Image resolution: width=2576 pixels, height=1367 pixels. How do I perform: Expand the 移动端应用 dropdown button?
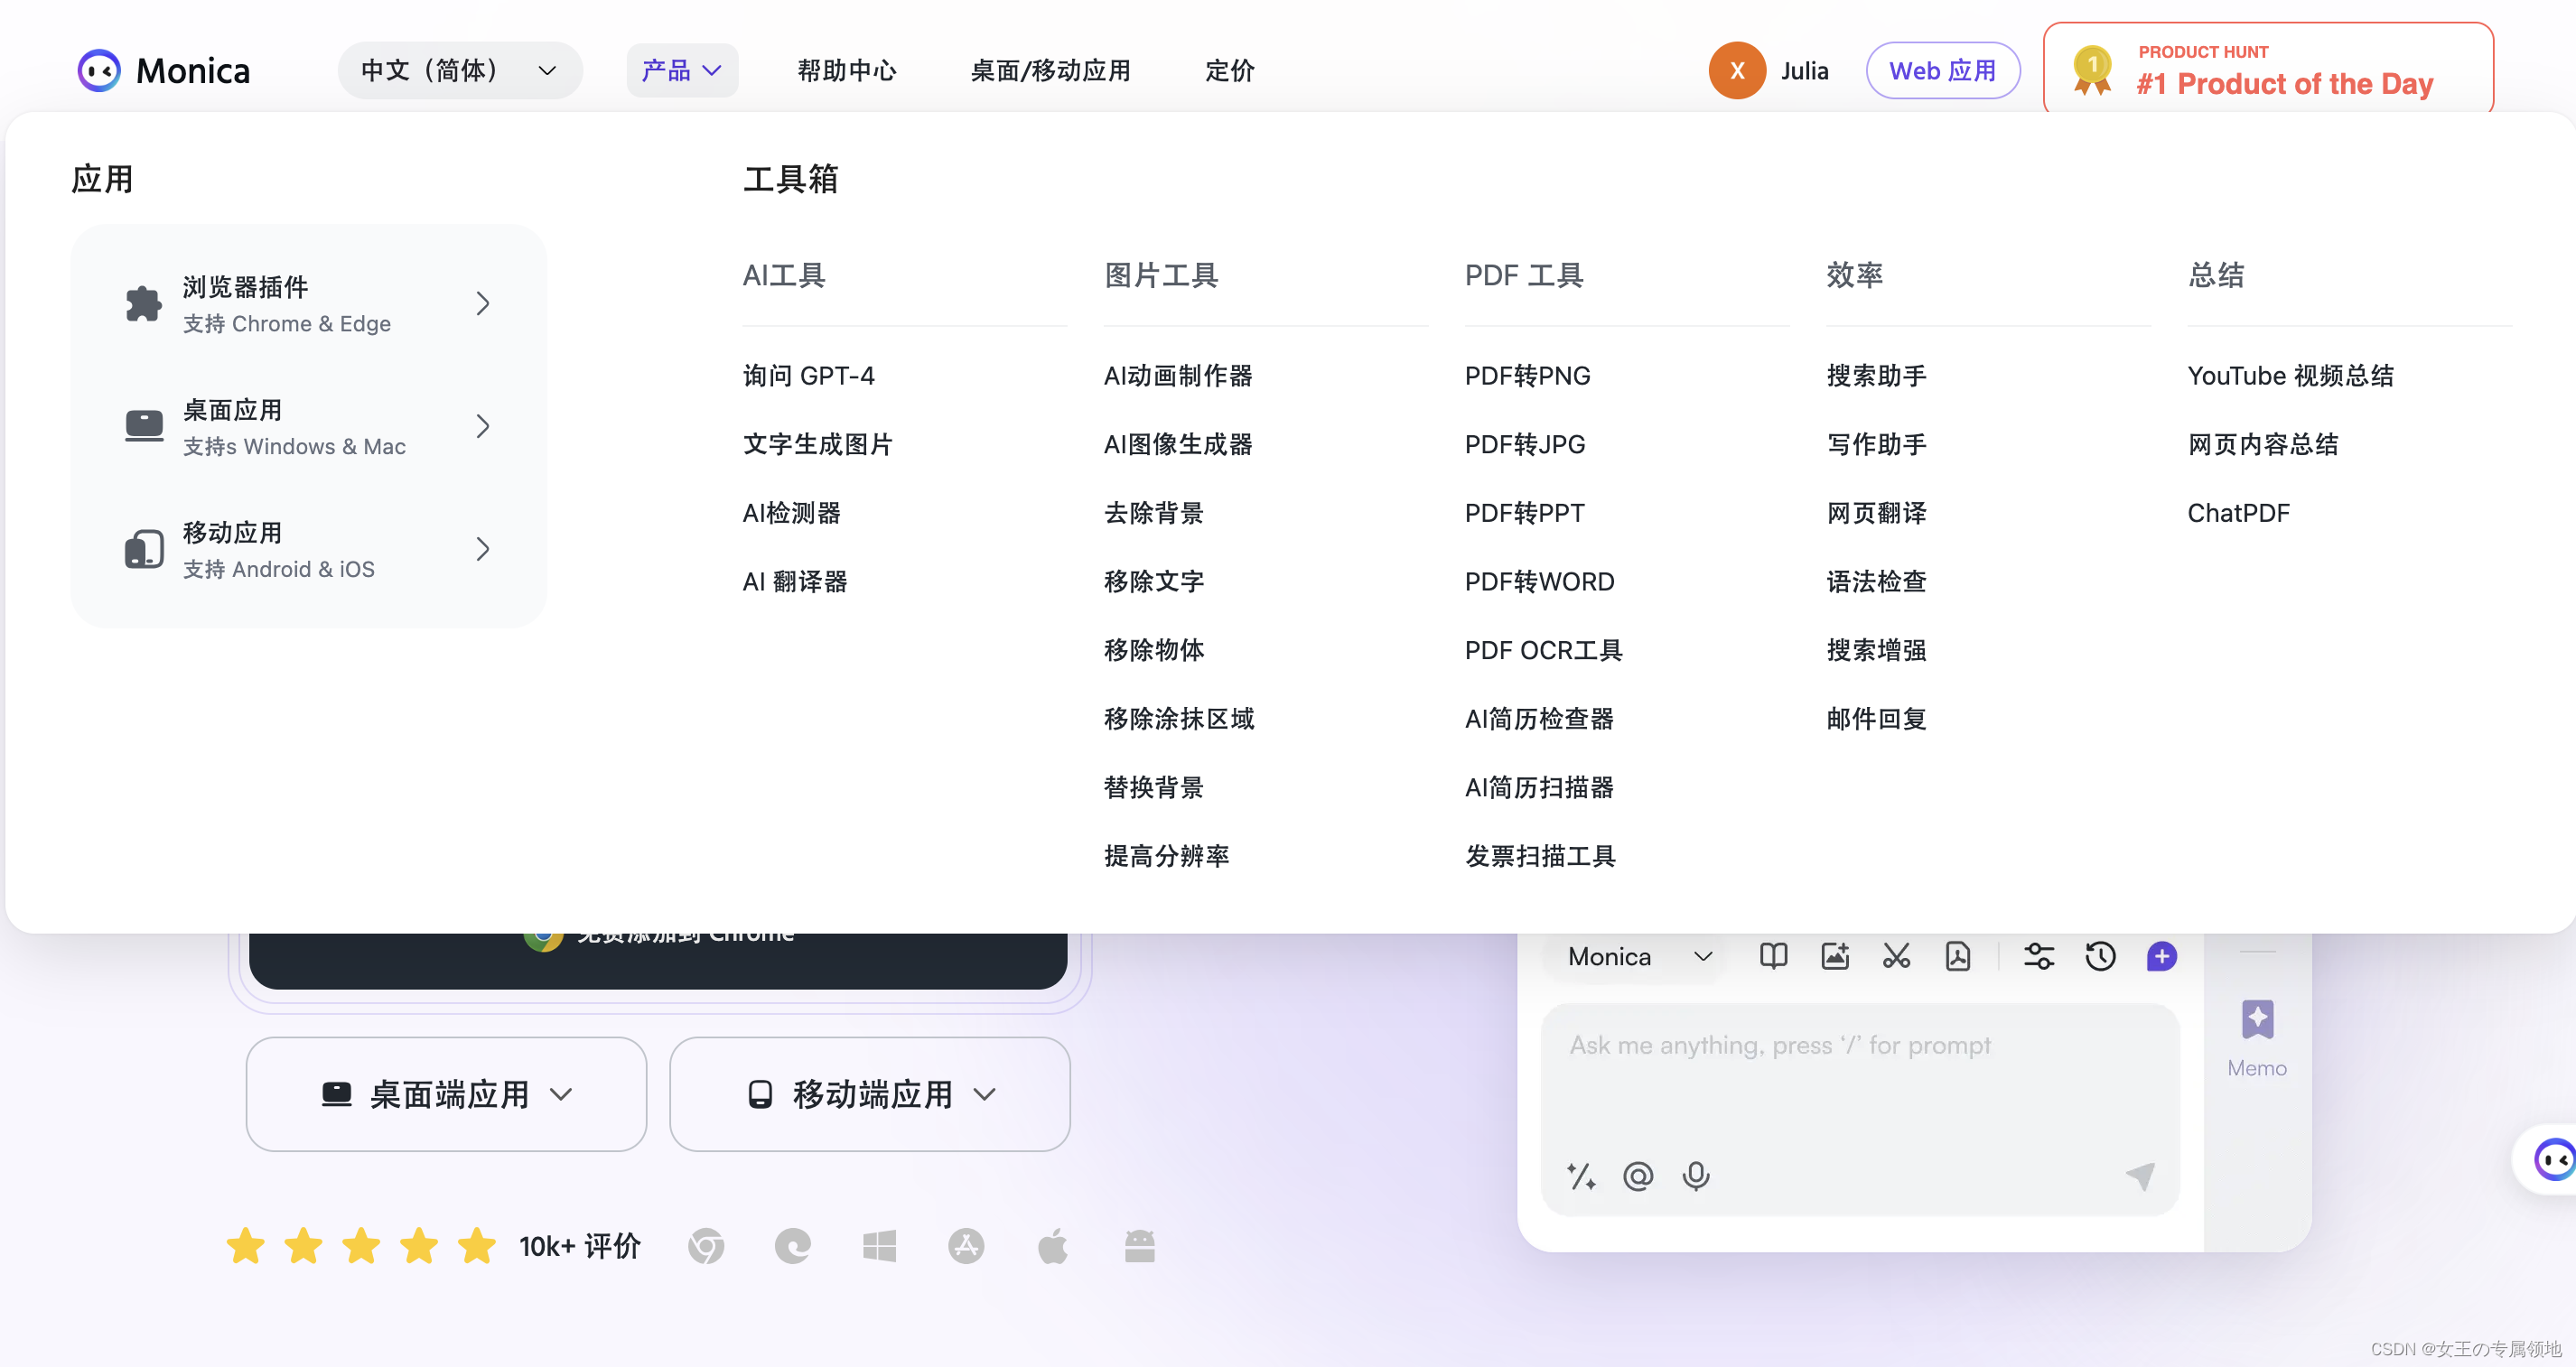(x=869, y=1093)
